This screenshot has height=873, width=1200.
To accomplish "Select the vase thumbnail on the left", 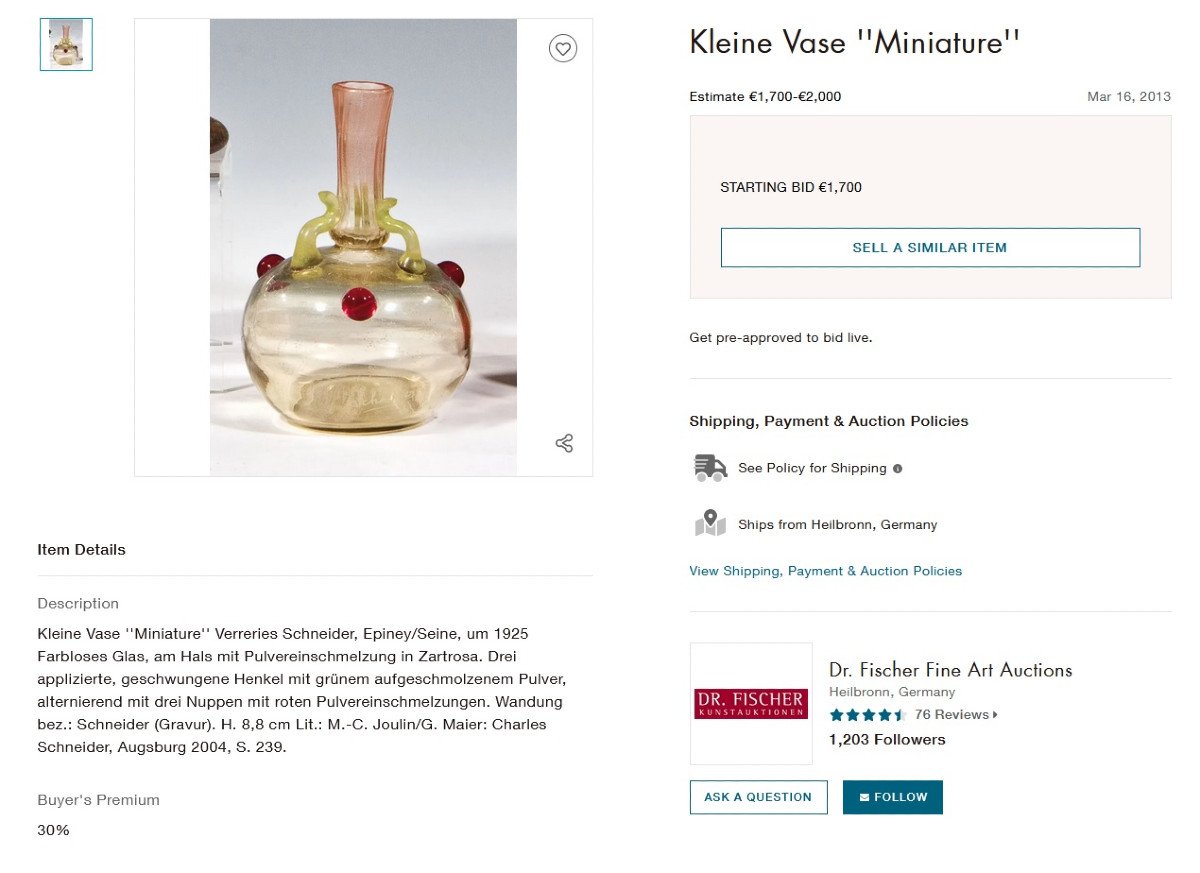I will pos(65,44).
